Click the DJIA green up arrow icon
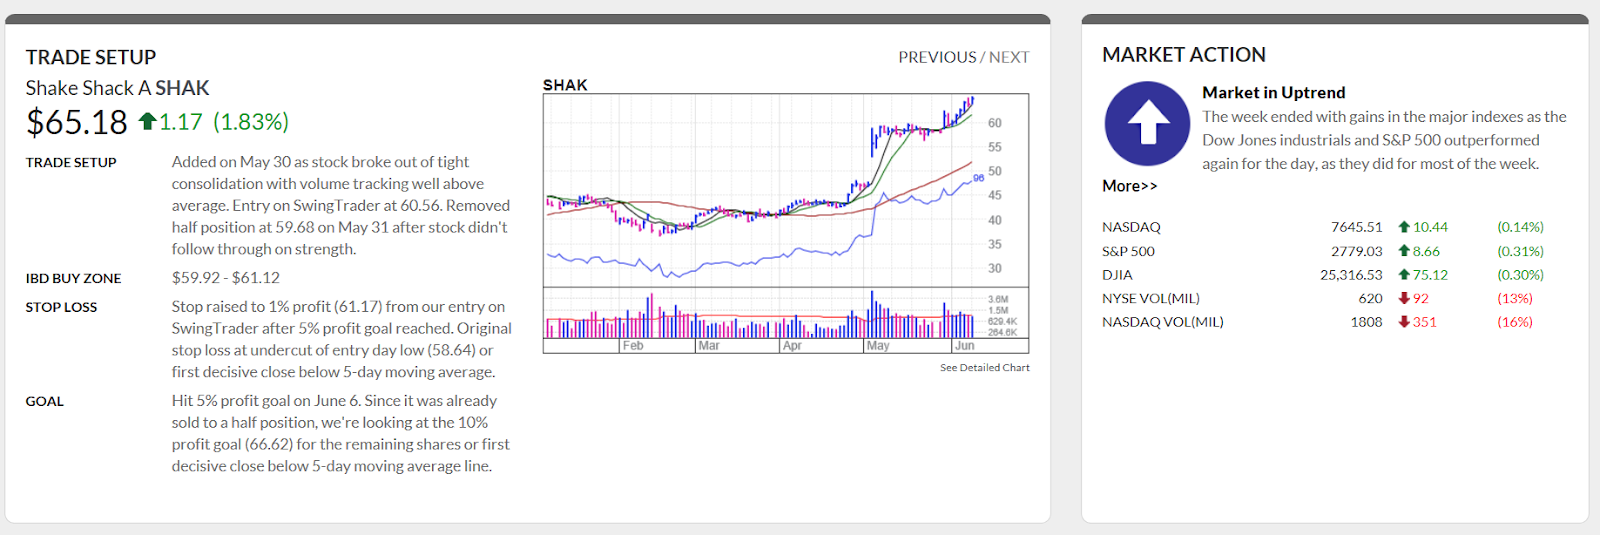This screenshot has height=535, width=1600. [1404, 274]
